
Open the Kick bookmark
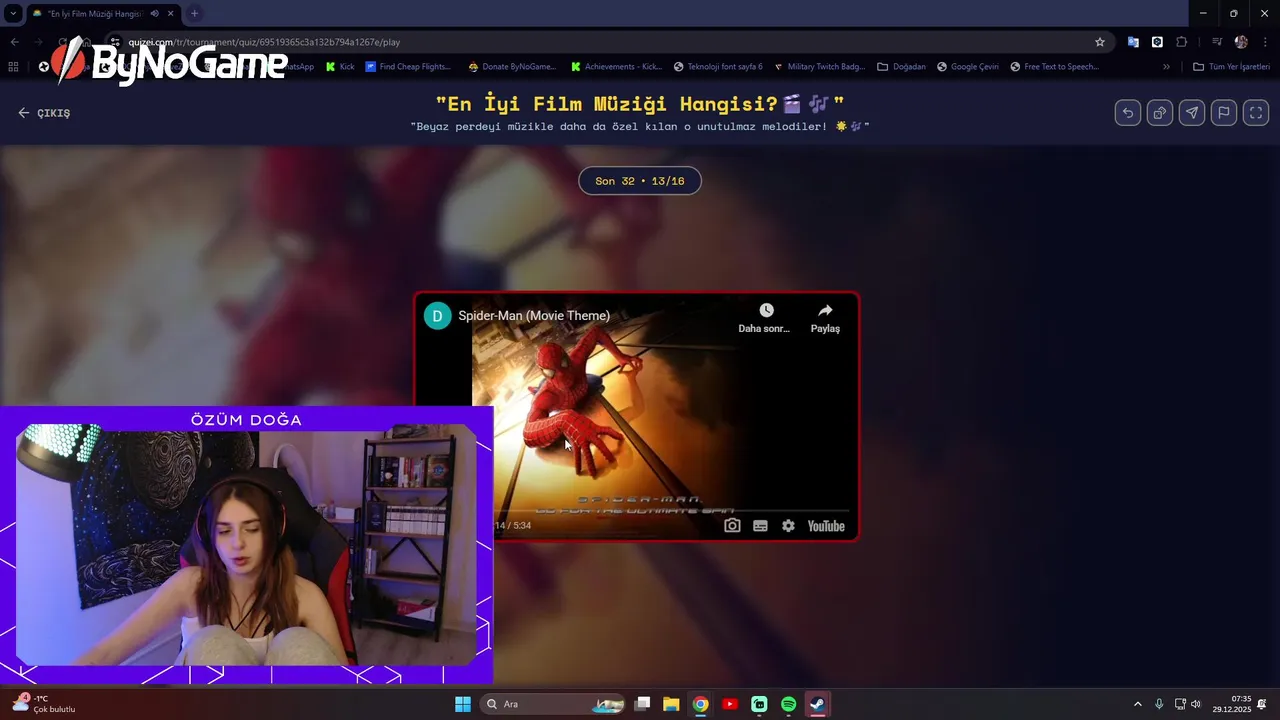pyautogui.click(x=340, y=67)
